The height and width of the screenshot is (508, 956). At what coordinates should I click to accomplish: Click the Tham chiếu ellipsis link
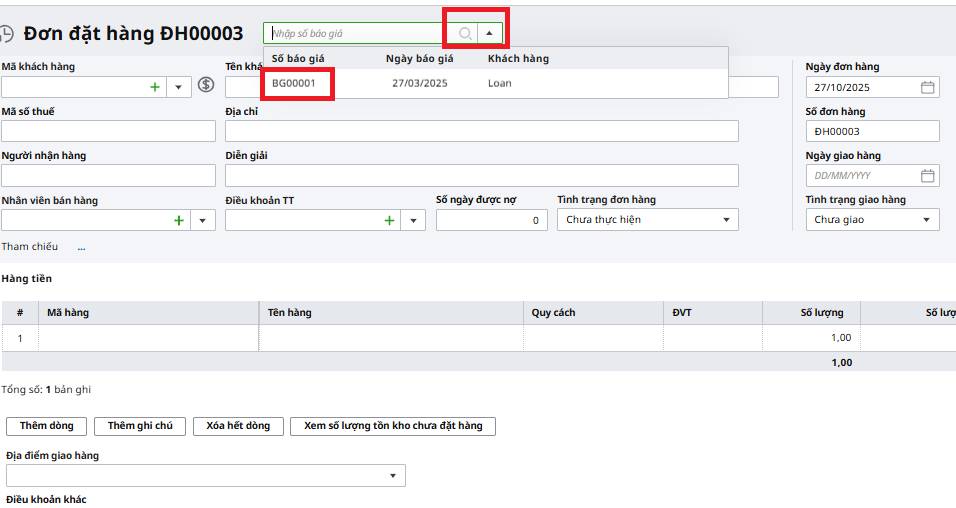[x=81, y=247]
